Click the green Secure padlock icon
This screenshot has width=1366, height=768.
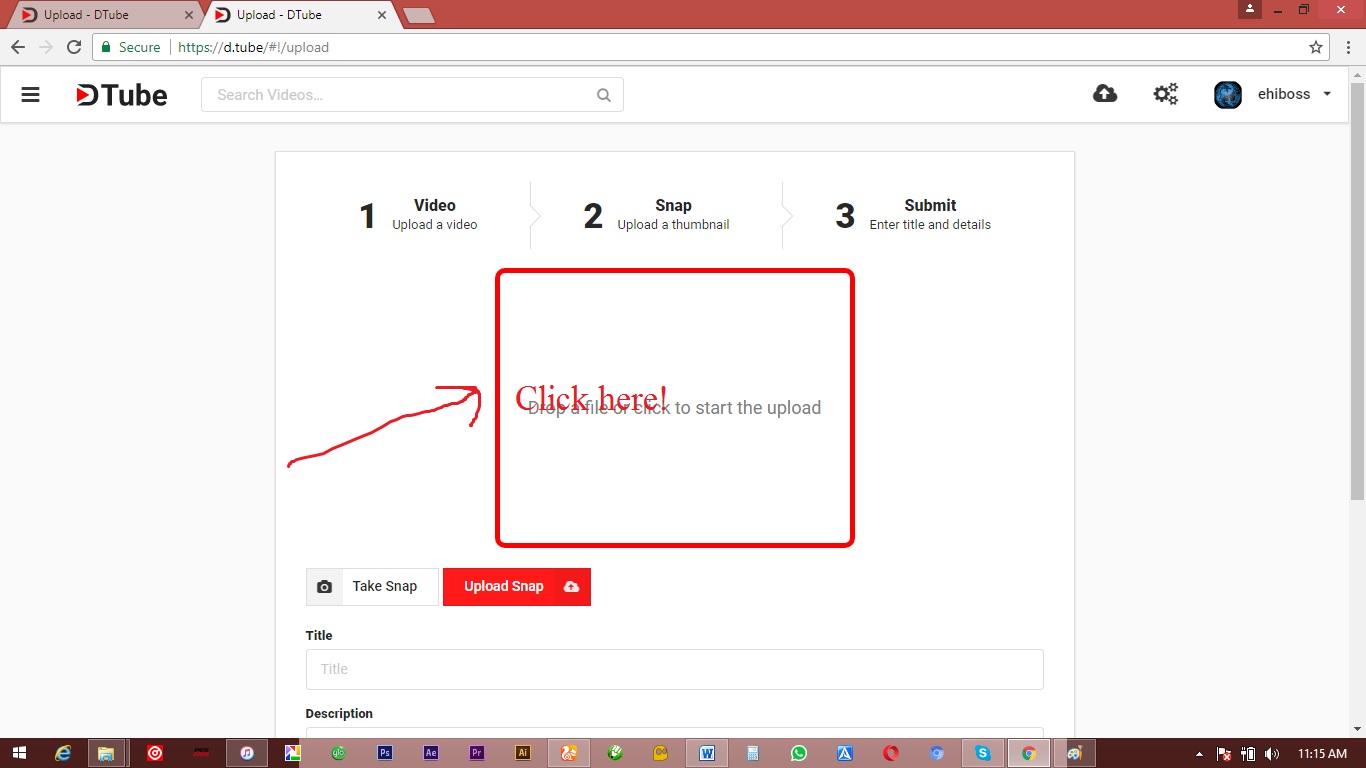click(x=106, y=46)
